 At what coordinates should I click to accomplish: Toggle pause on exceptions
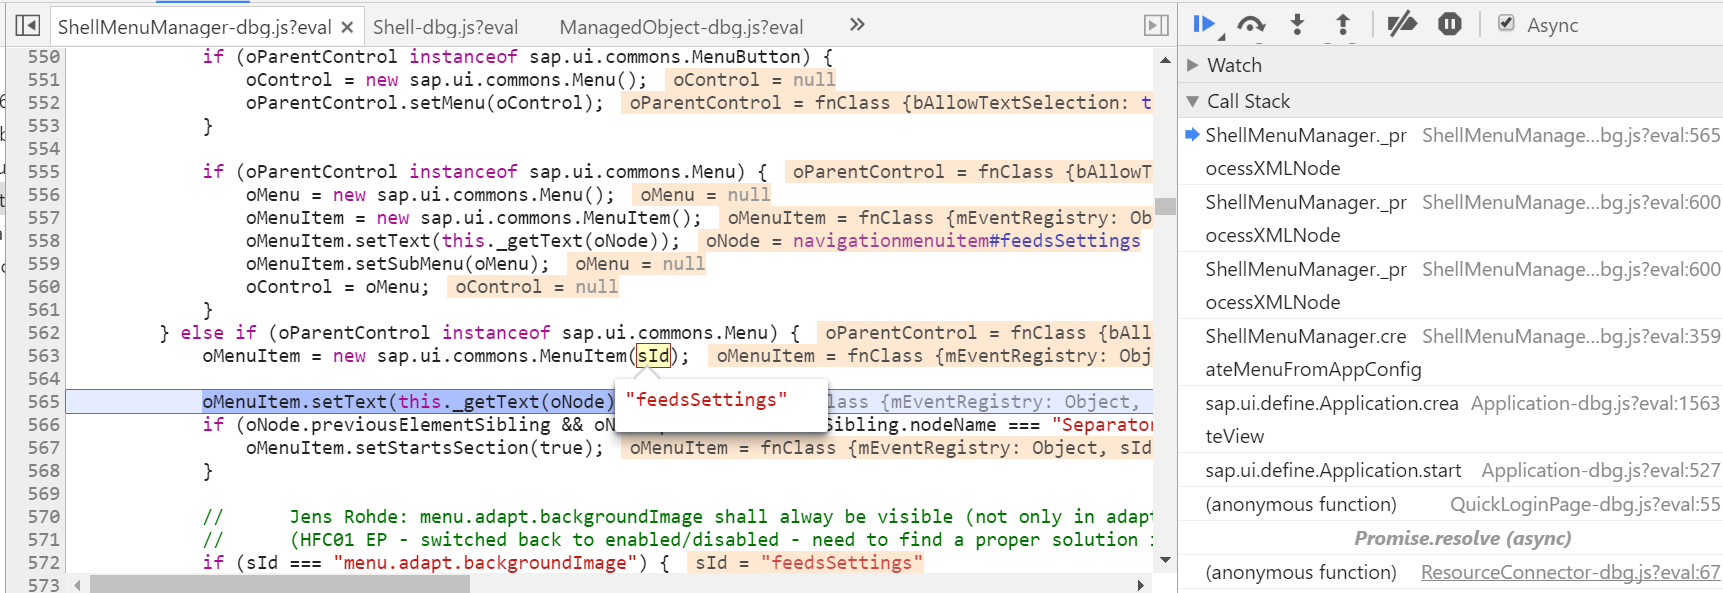point(1450,24)
